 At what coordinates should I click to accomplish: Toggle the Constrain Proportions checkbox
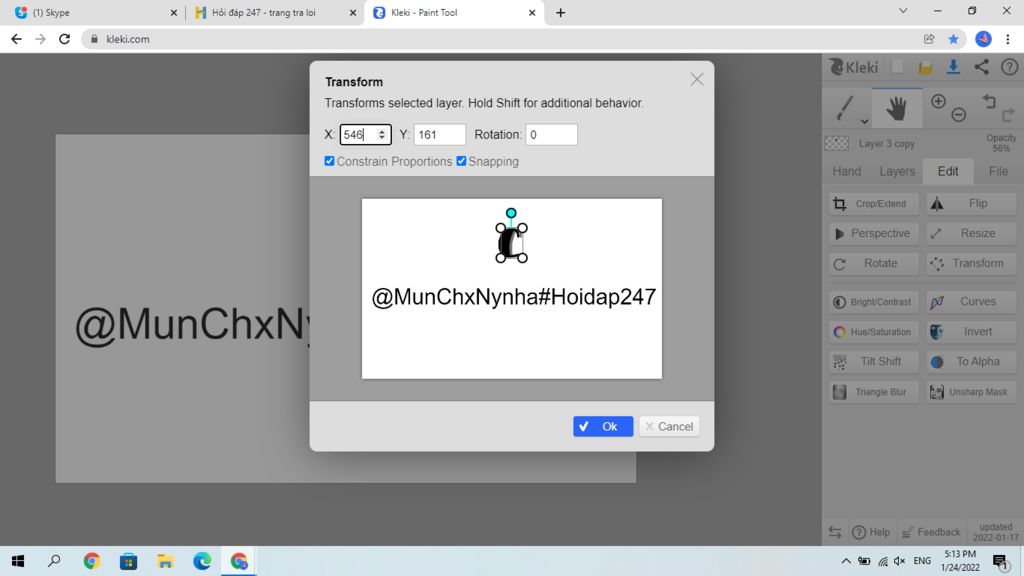click(x=329, y=161)
